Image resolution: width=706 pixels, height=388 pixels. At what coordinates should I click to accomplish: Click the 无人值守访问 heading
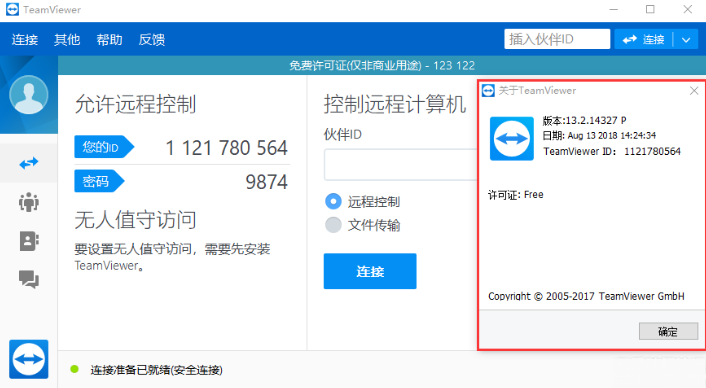click(x=136, y=220)
